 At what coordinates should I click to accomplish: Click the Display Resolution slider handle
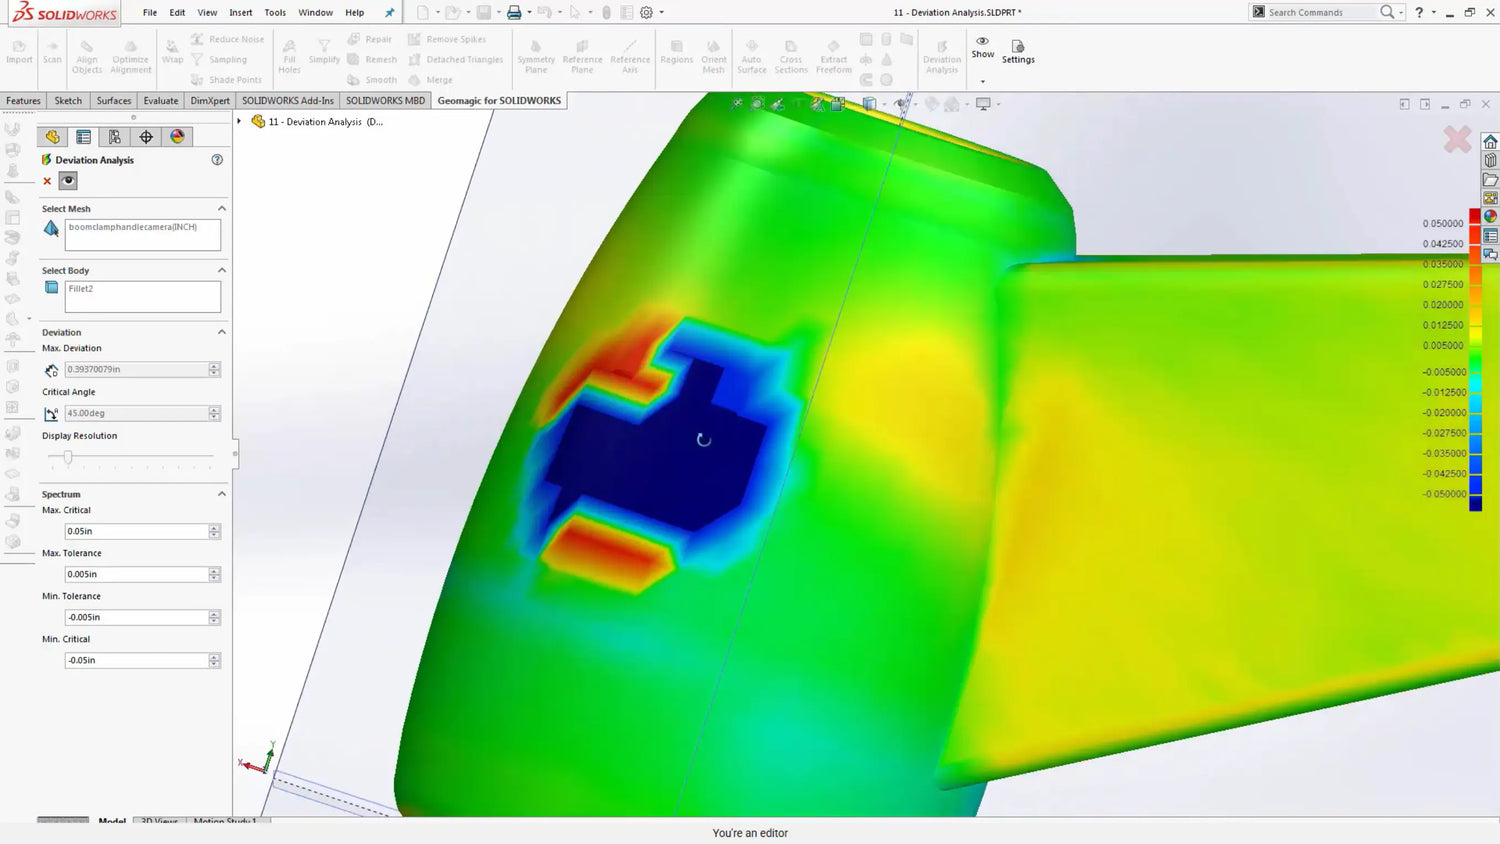68,457
